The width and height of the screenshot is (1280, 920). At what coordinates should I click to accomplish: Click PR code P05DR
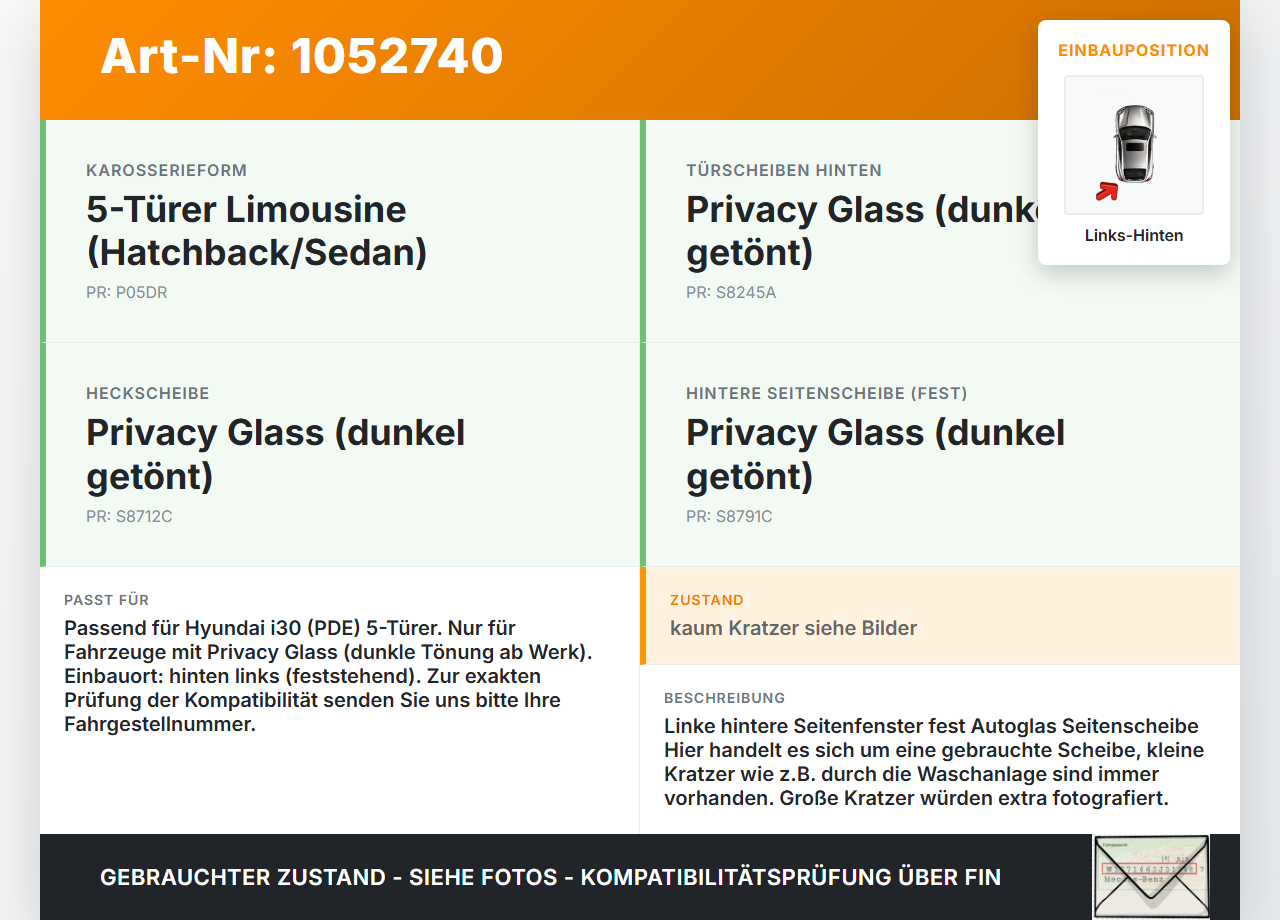127,293
